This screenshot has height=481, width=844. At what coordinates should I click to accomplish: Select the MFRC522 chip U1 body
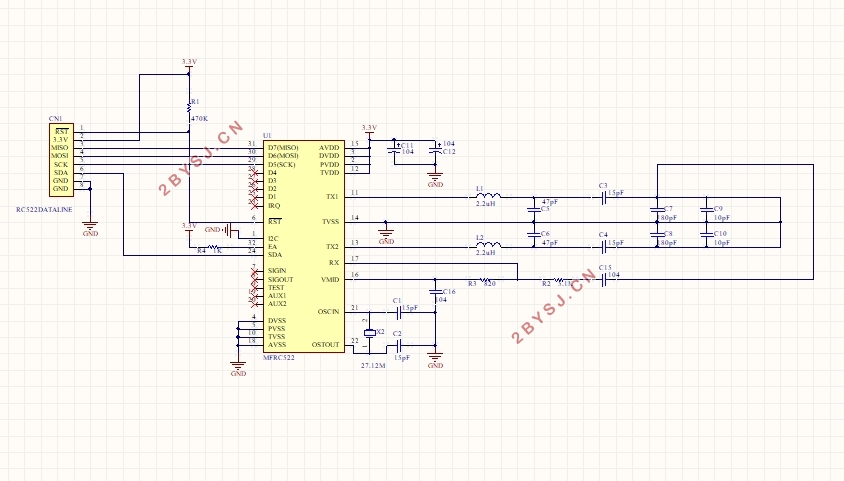pos(304,247)
